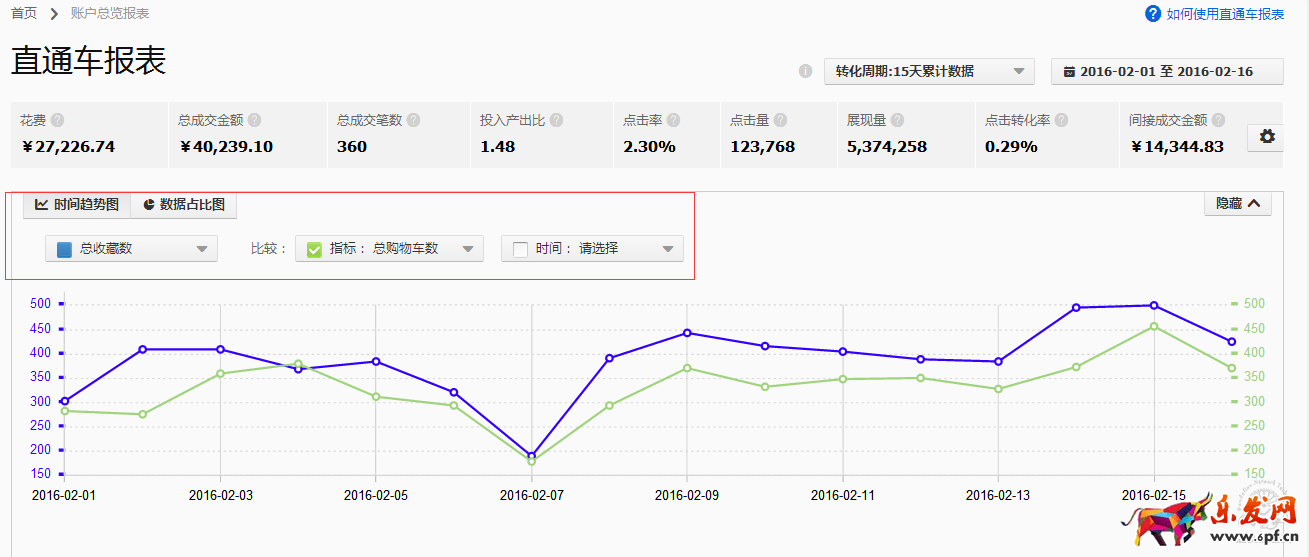Viewport: 1309px width, 557px height.
Task: Collapse chart with 隐藏 button
Action: tap(1238, 203)
